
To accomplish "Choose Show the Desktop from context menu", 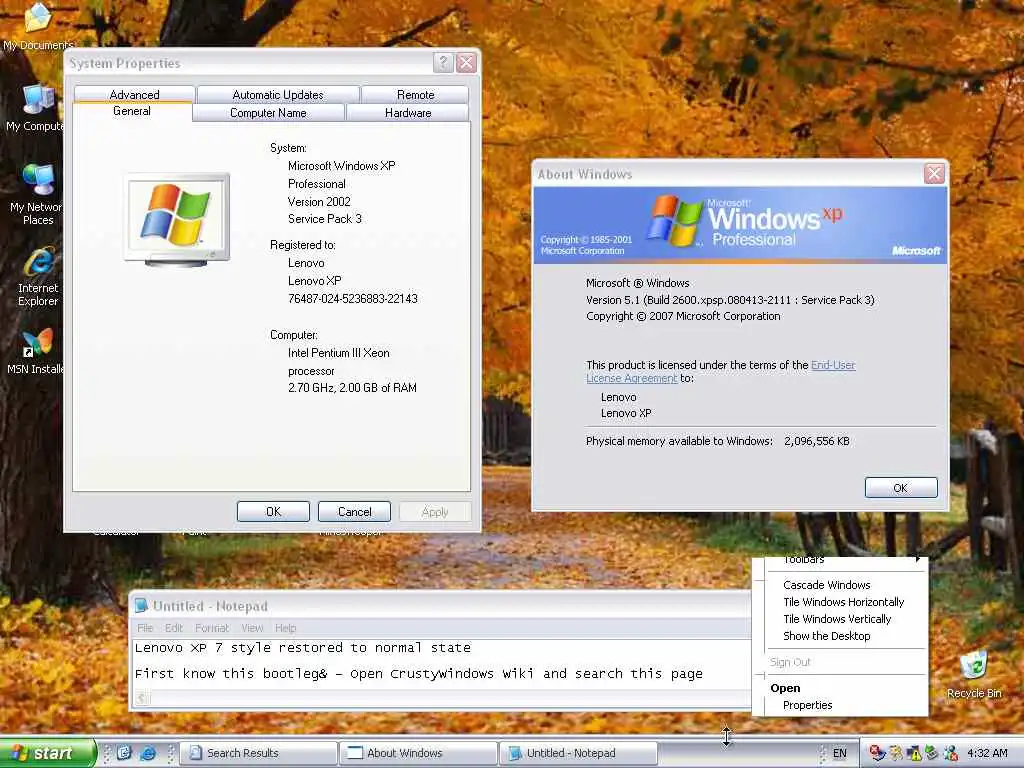I will click(827, 635).
